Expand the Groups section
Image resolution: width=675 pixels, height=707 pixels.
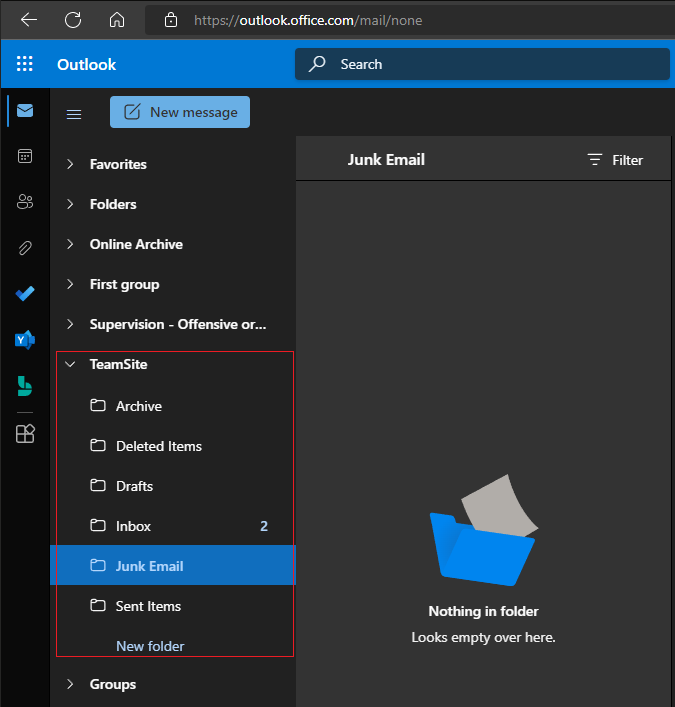click(x=70, y=684)
